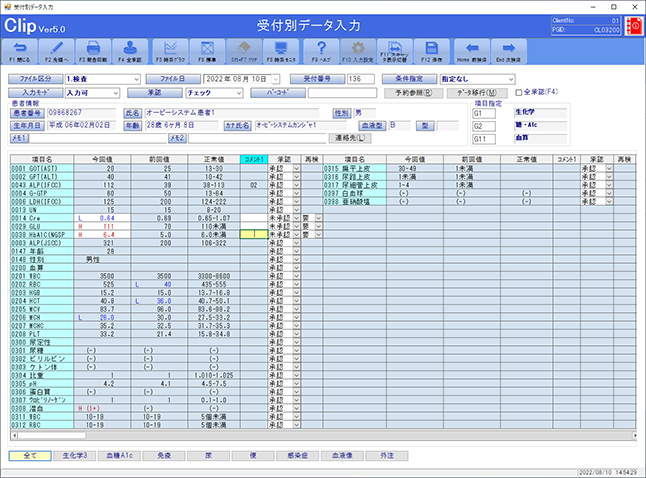Image resolution: width=646 pixels, height=478 pixels.
Task: Click the F1 close (閉じる) toolbar icon
Action: tap(20, 52)
